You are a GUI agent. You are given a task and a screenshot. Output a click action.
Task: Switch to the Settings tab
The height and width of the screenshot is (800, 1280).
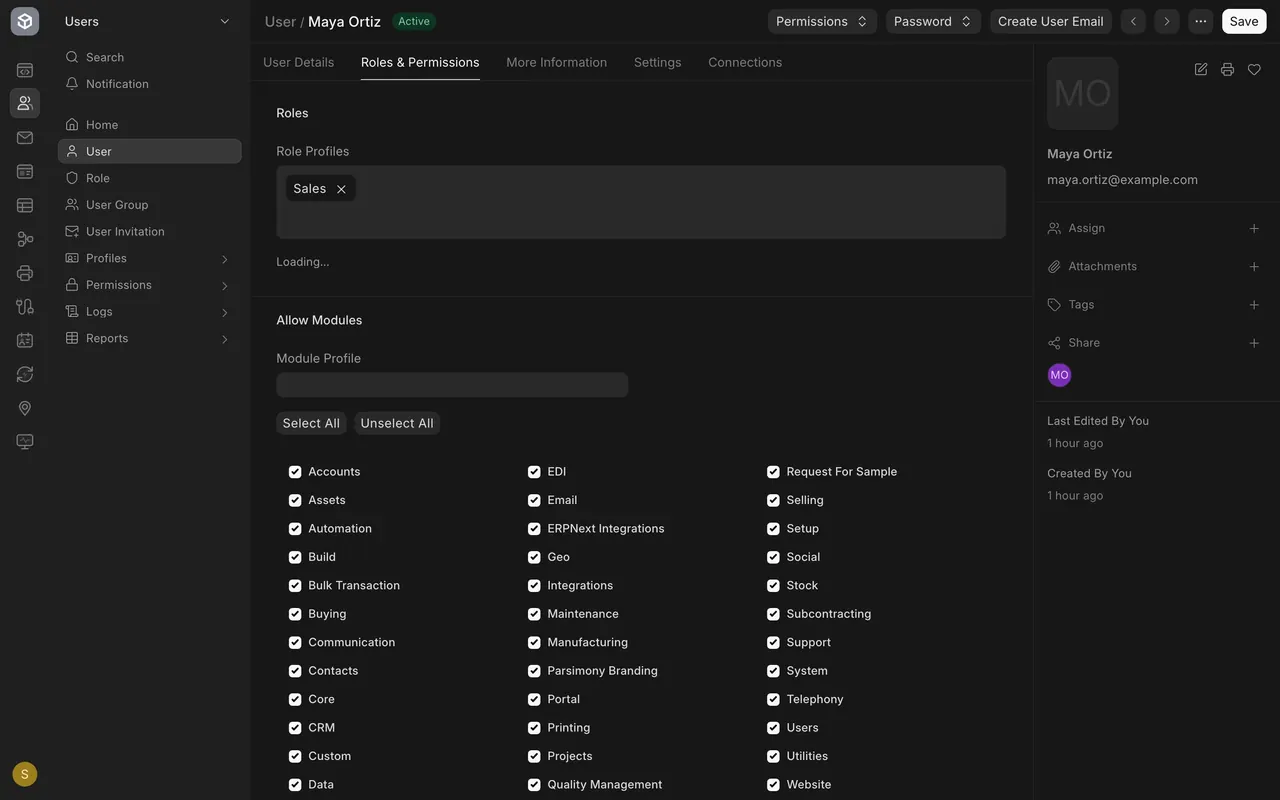657,62
